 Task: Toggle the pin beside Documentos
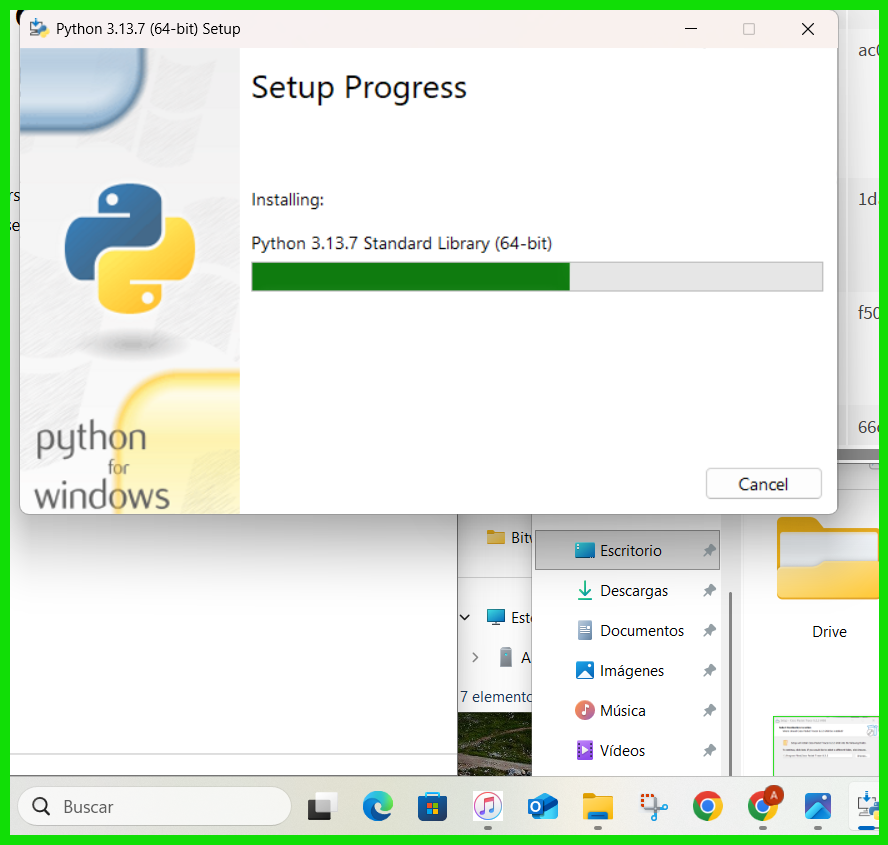[709, 631]
